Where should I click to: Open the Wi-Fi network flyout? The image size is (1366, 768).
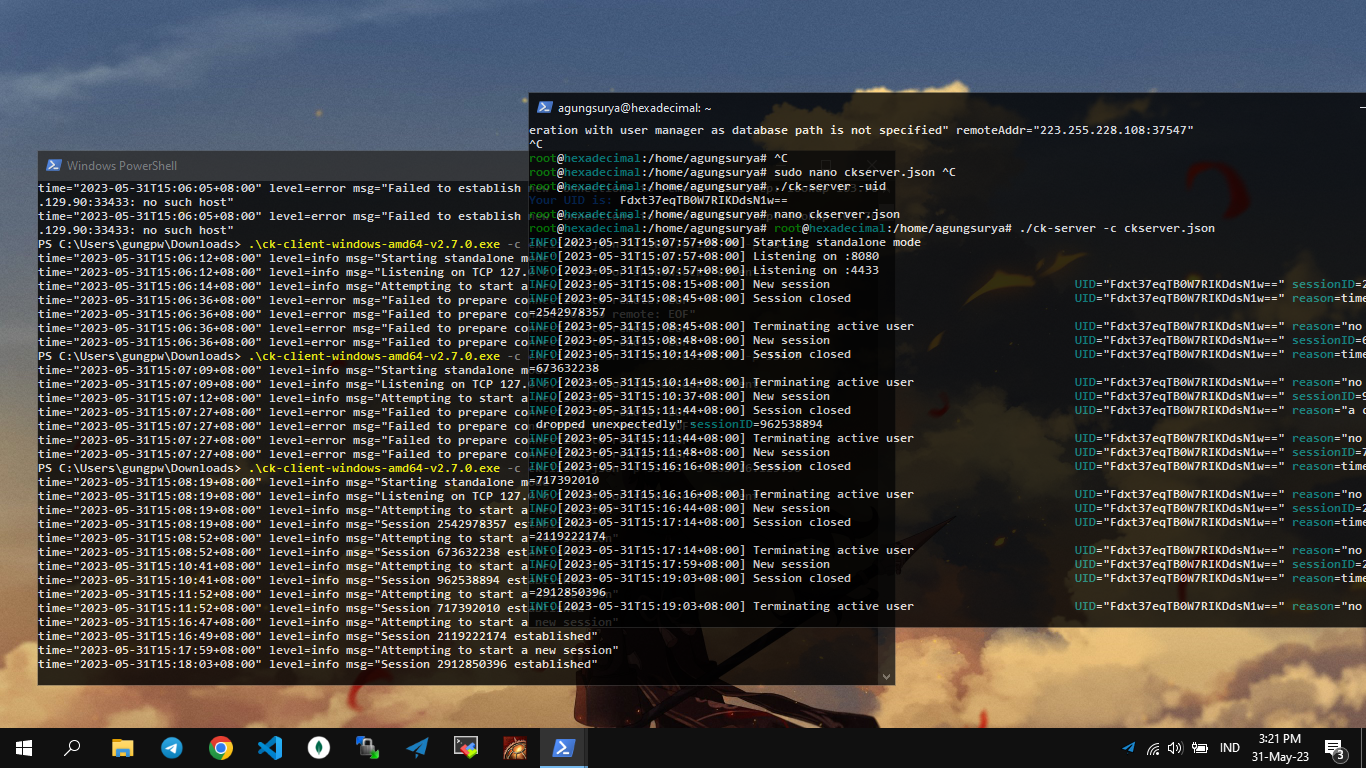1152,748
